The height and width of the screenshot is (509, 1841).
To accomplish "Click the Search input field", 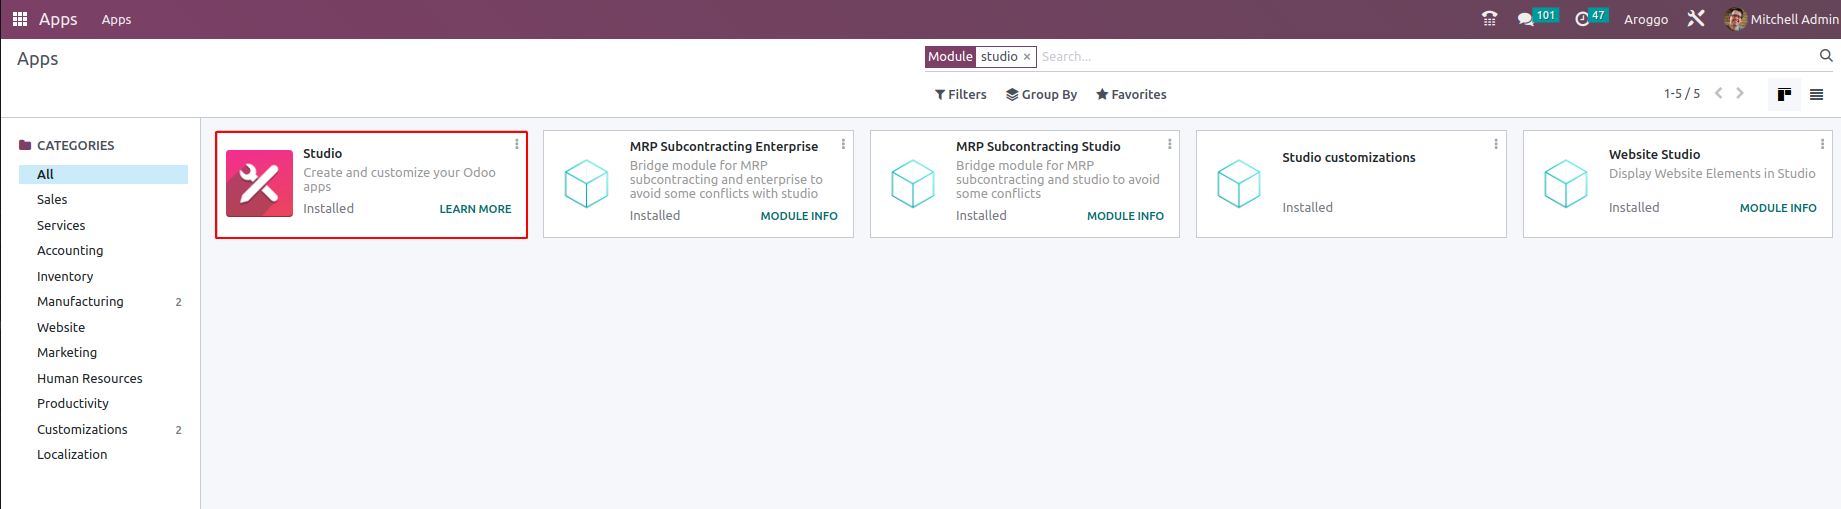I will (1425, 57).
